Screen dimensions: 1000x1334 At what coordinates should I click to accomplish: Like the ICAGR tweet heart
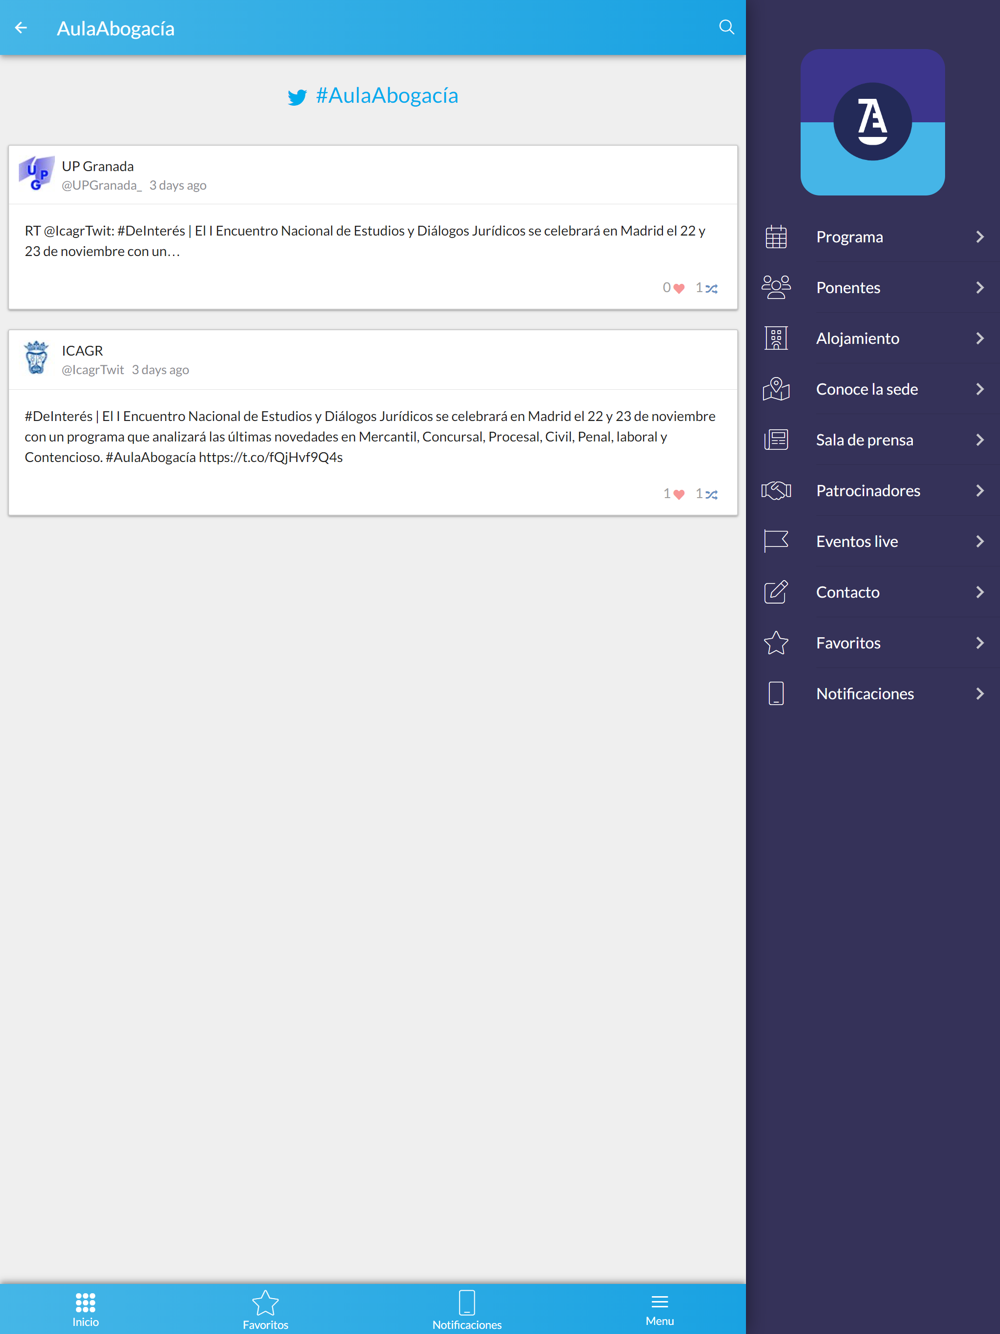tap(679, 494)
